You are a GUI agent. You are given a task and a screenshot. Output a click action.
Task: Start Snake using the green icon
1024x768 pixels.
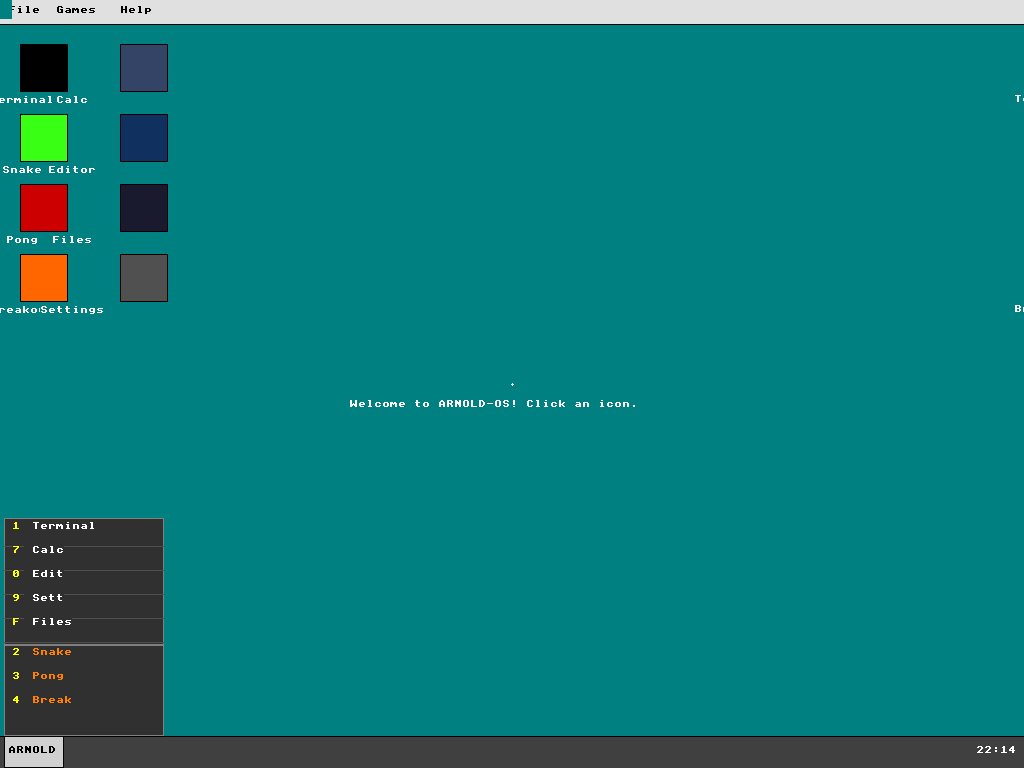(43, 137)
